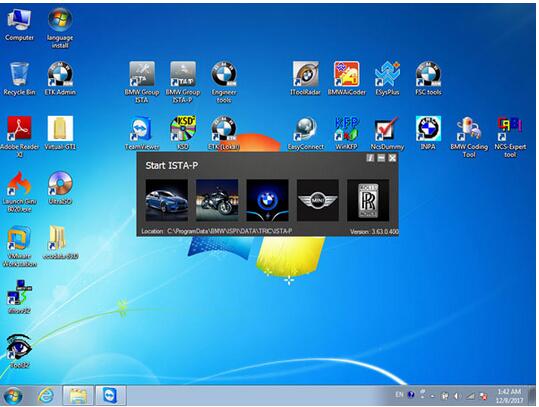Click the info button in Start ISTA-P

click(370, 158)
